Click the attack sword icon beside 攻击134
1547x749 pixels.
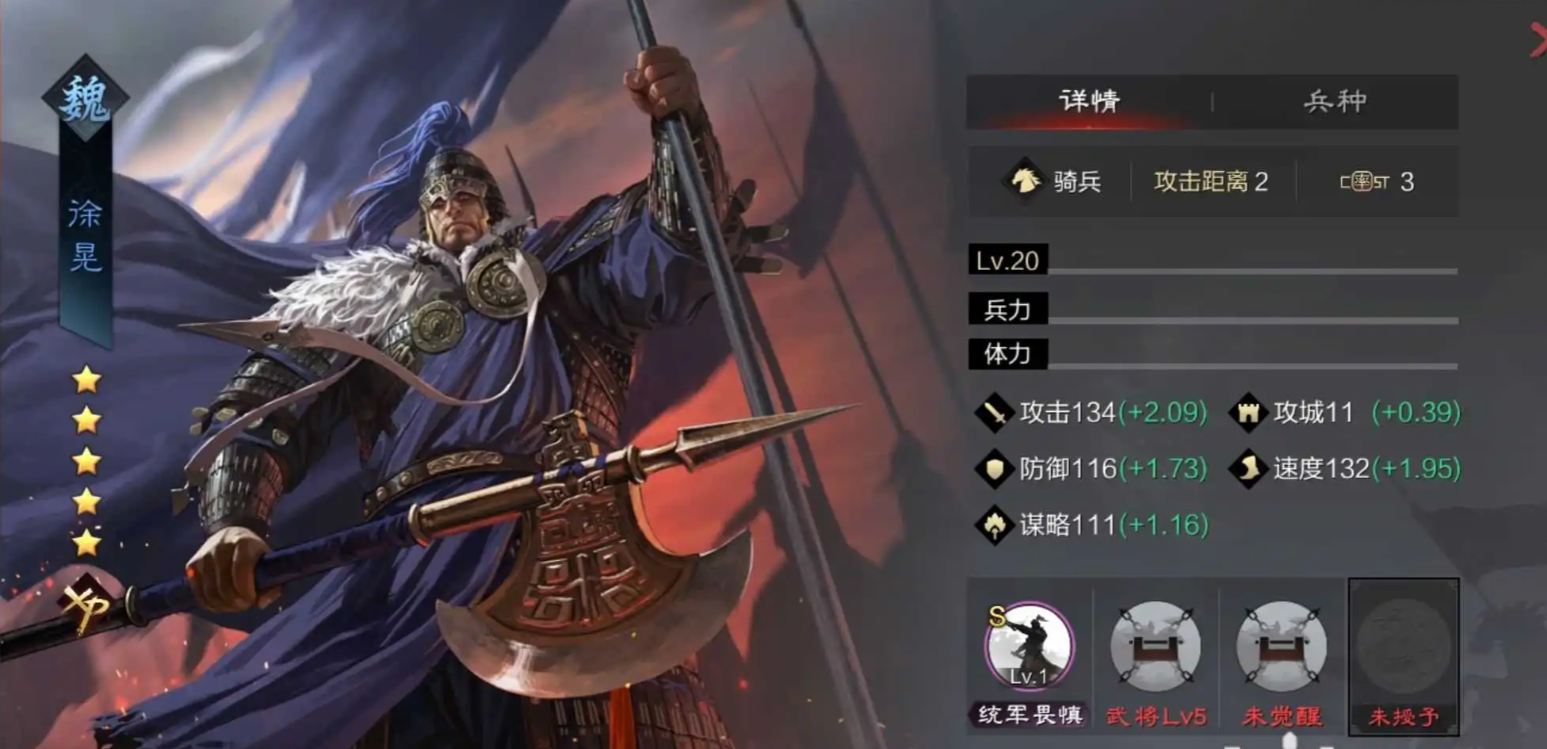tap(995, 412)
